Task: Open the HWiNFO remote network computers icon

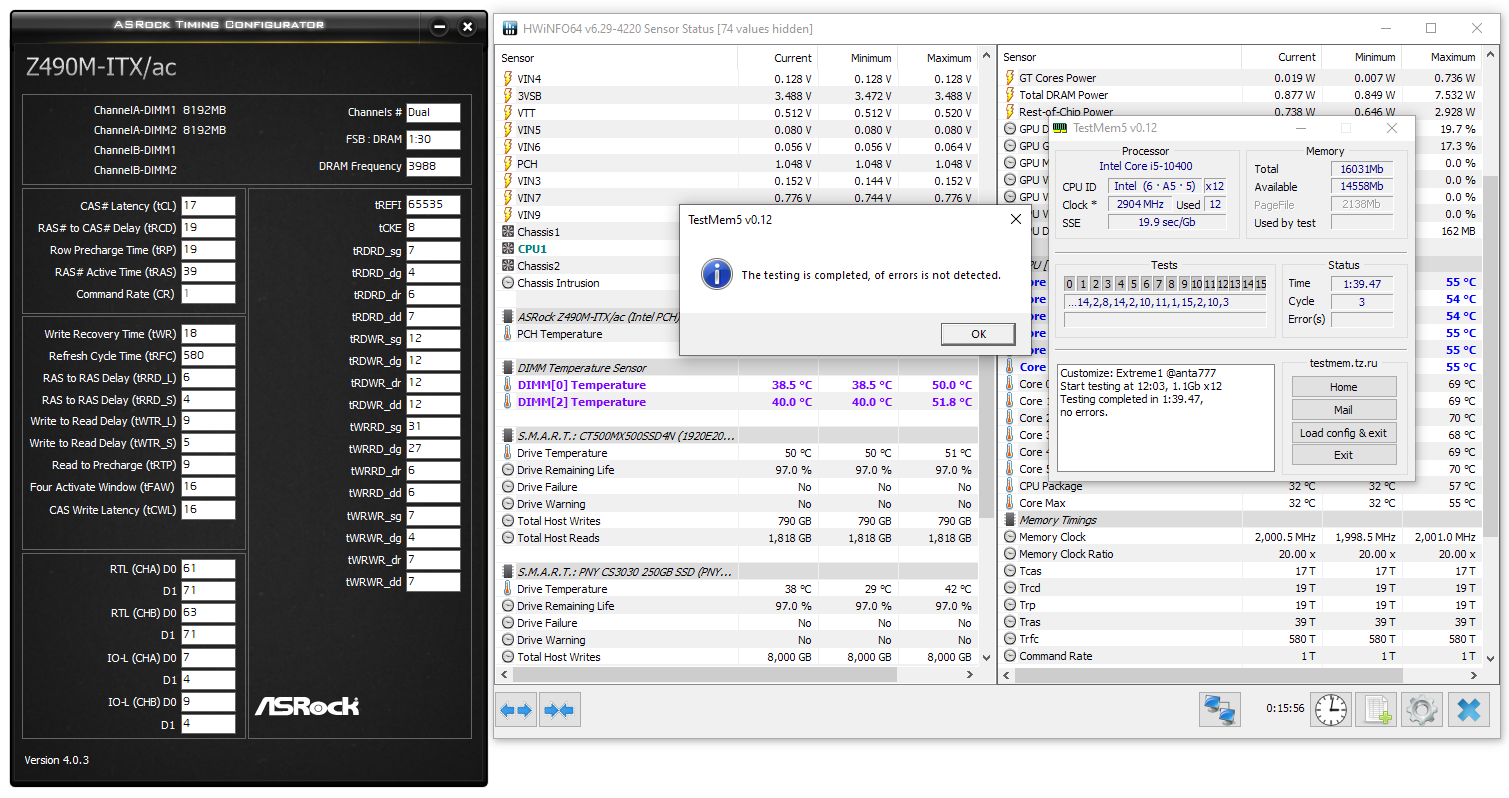Action: [x=1220, y=709]
